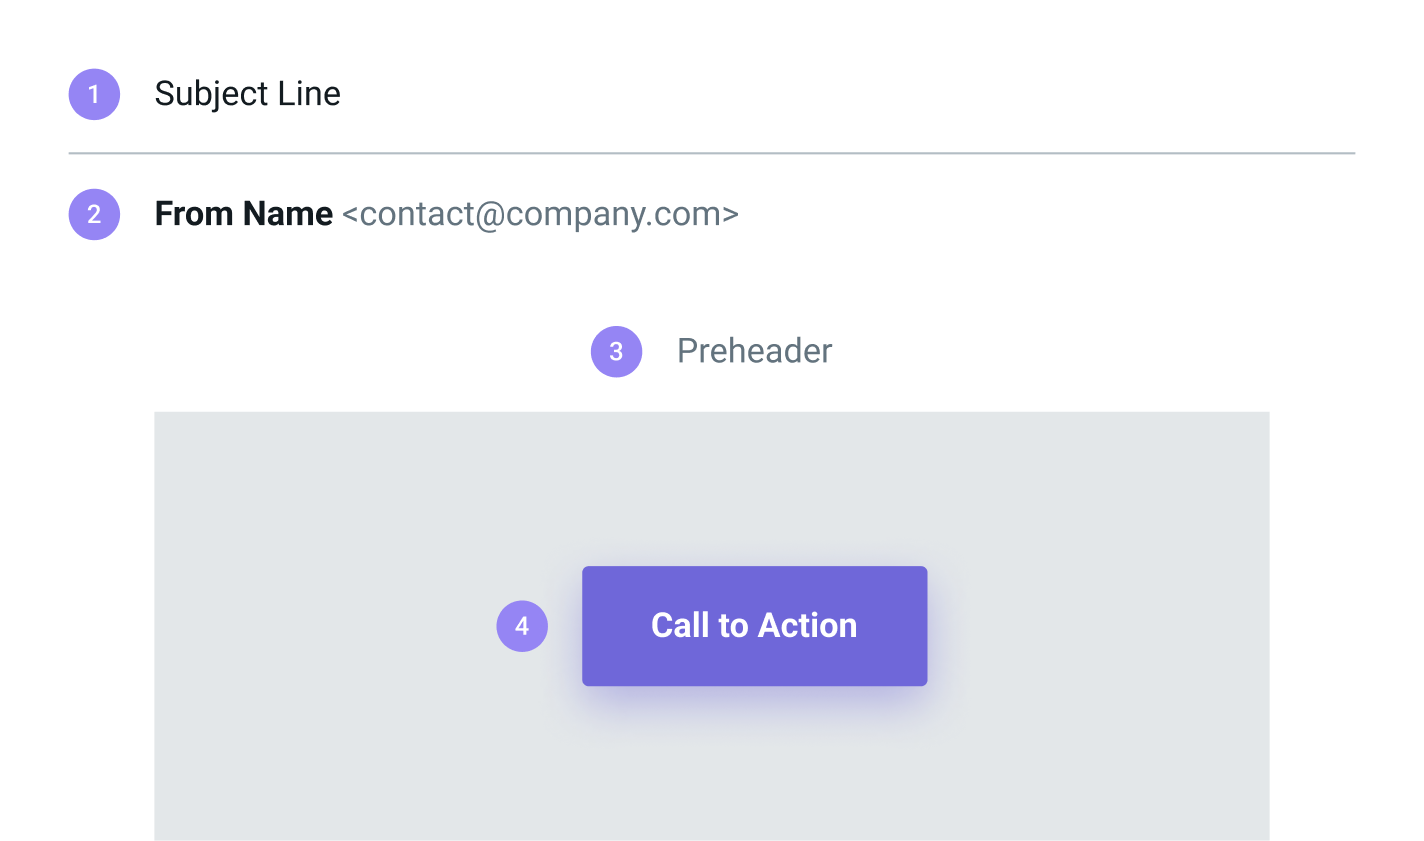Click the closing angle bracket after company.com
The width and height of the screenshot is (1424, 841).
[x=731, y=215]
